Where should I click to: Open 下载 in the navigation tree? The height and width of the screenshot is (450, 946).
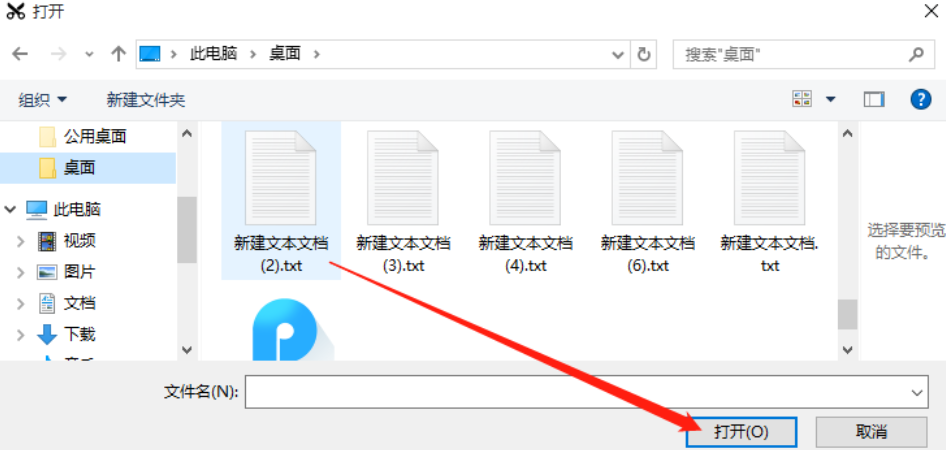click(x=80, y=334)
